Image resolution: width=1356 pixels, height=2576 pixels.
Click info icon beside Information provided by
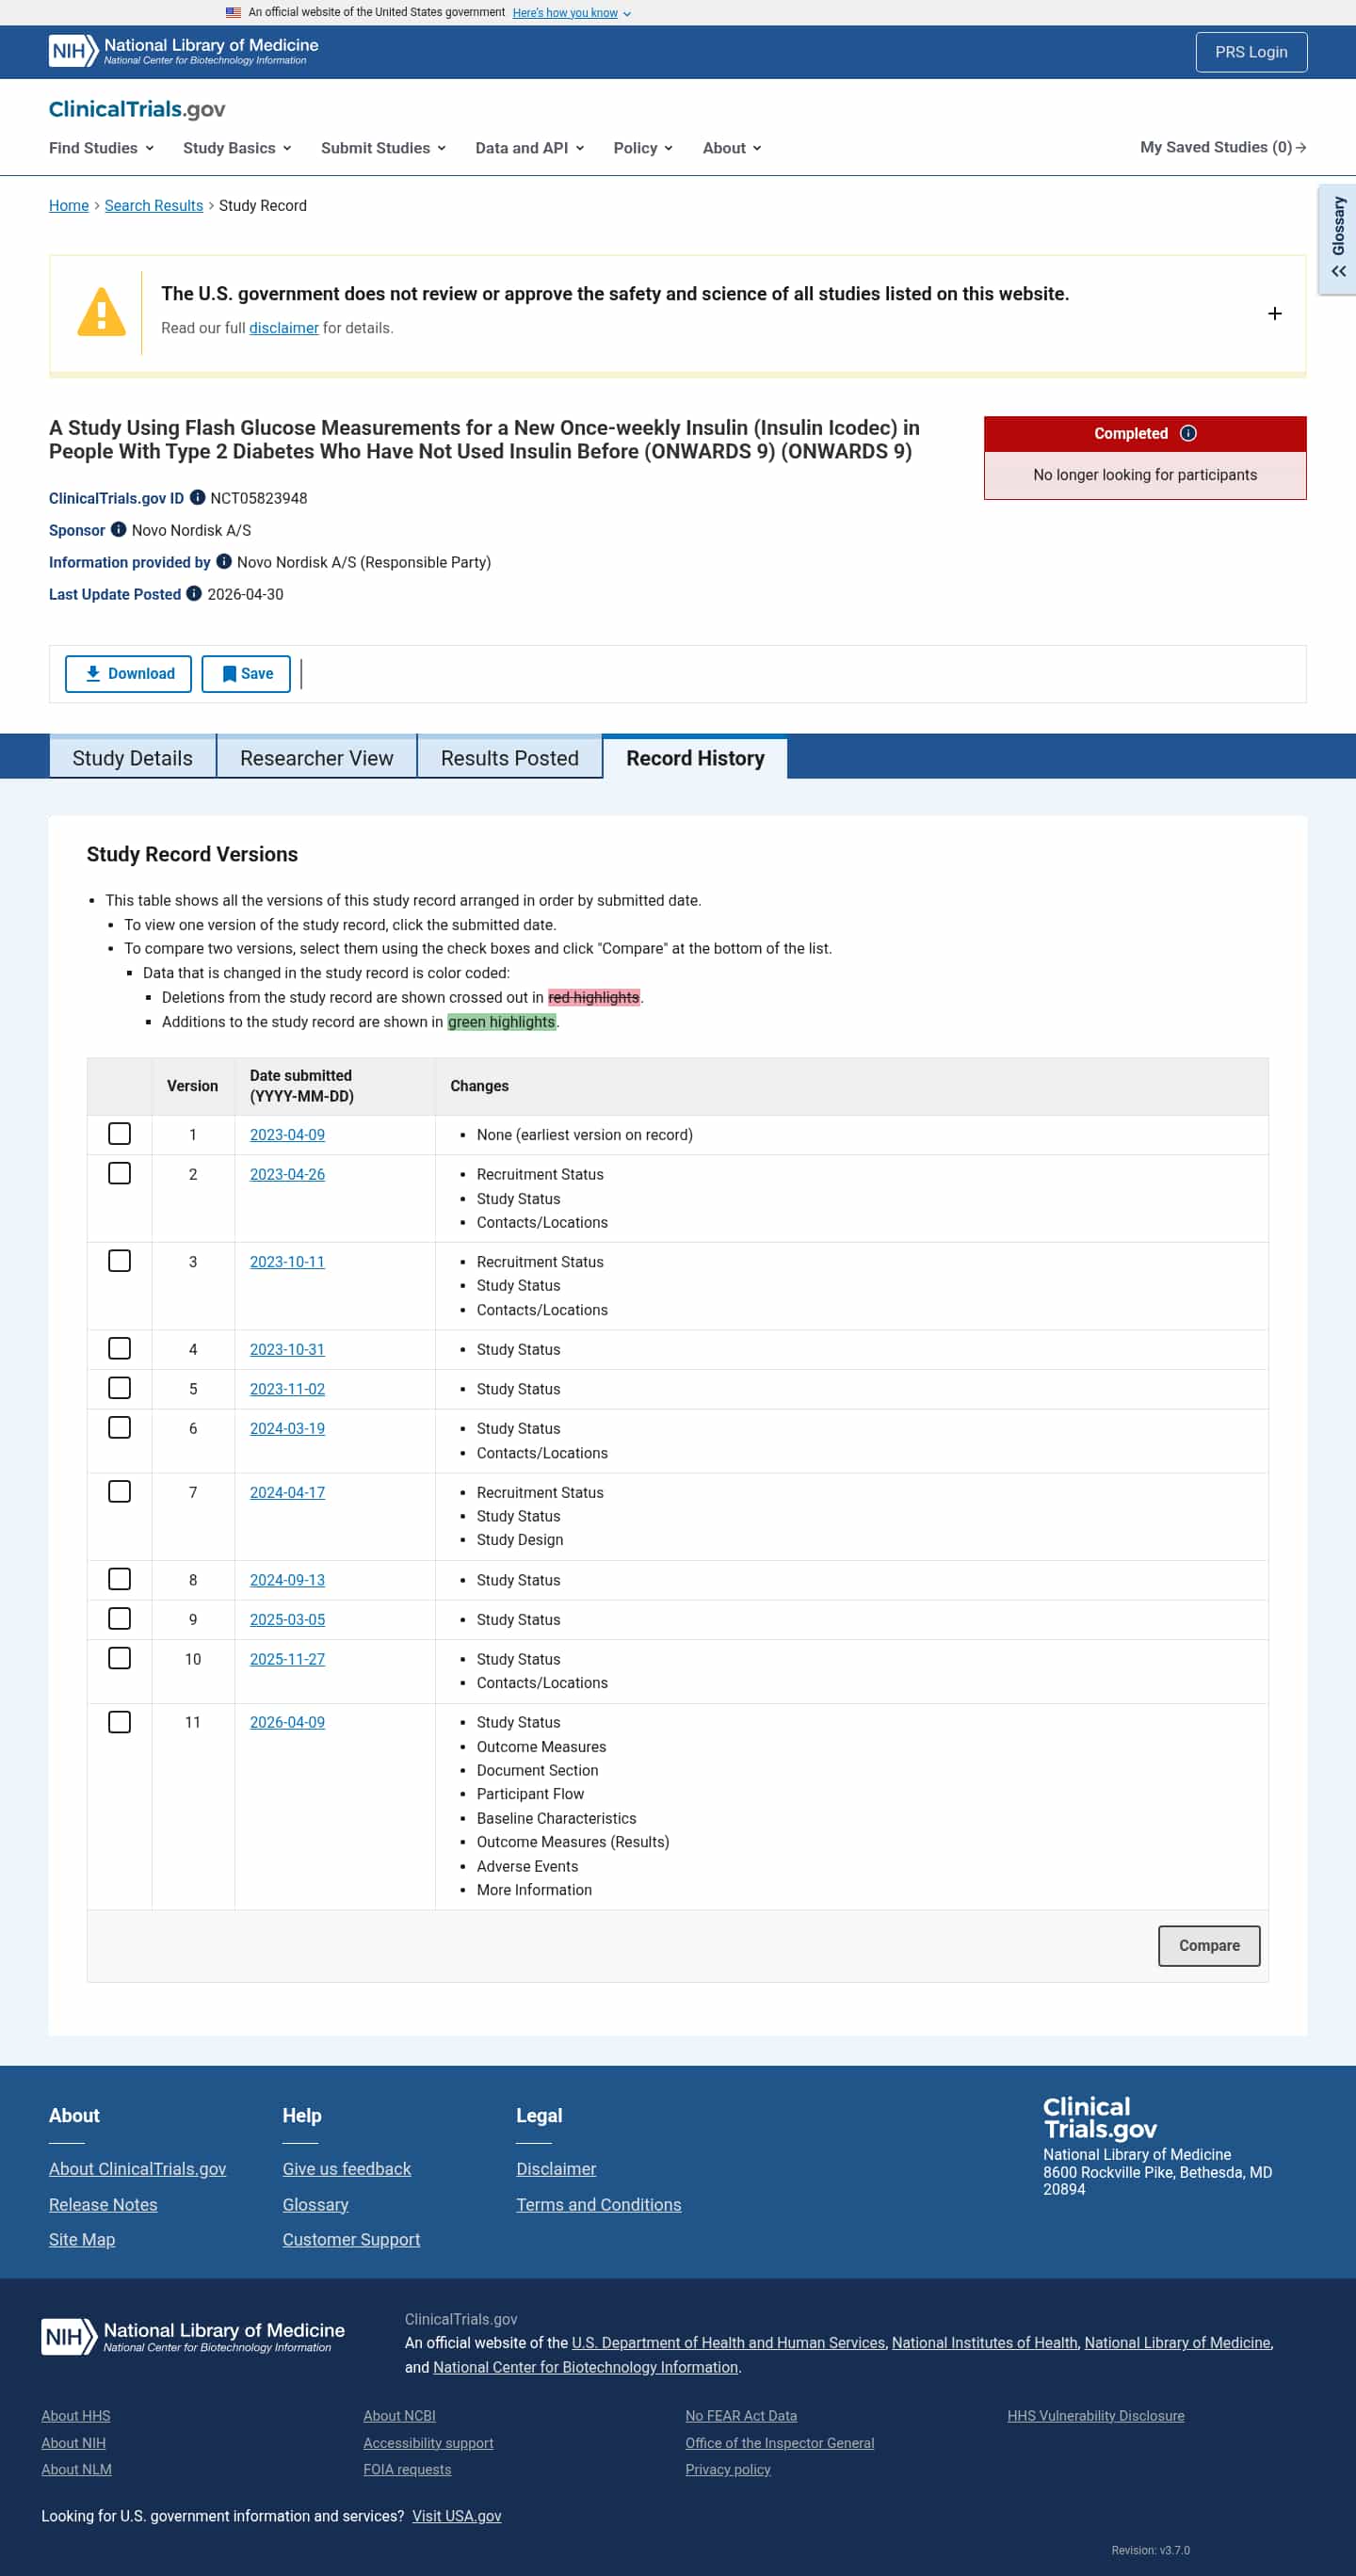(224, 561)
